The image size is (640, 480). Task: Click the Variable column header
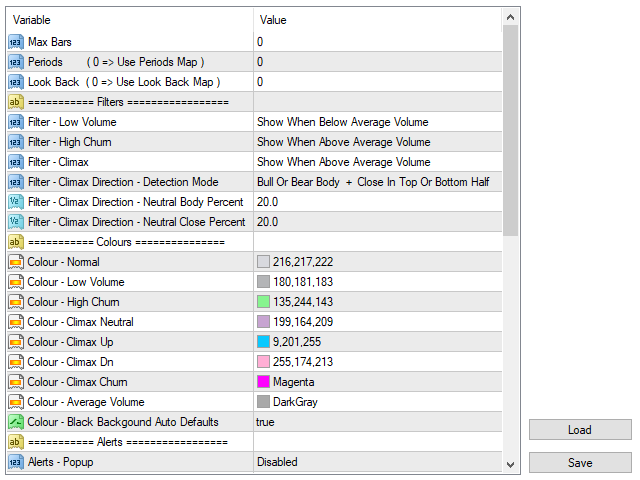tap(130, 20)
